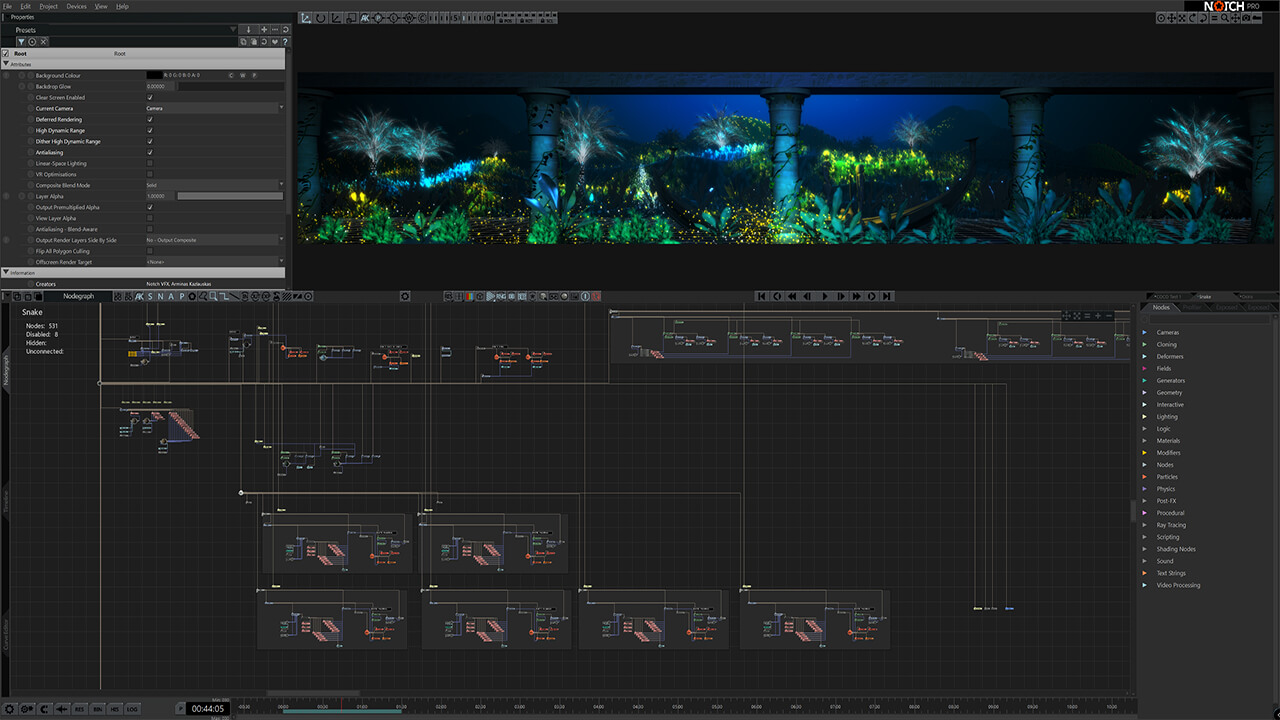1280x720 pixels.
Task: Expand the Particles node category
Action: (1145, 477)
